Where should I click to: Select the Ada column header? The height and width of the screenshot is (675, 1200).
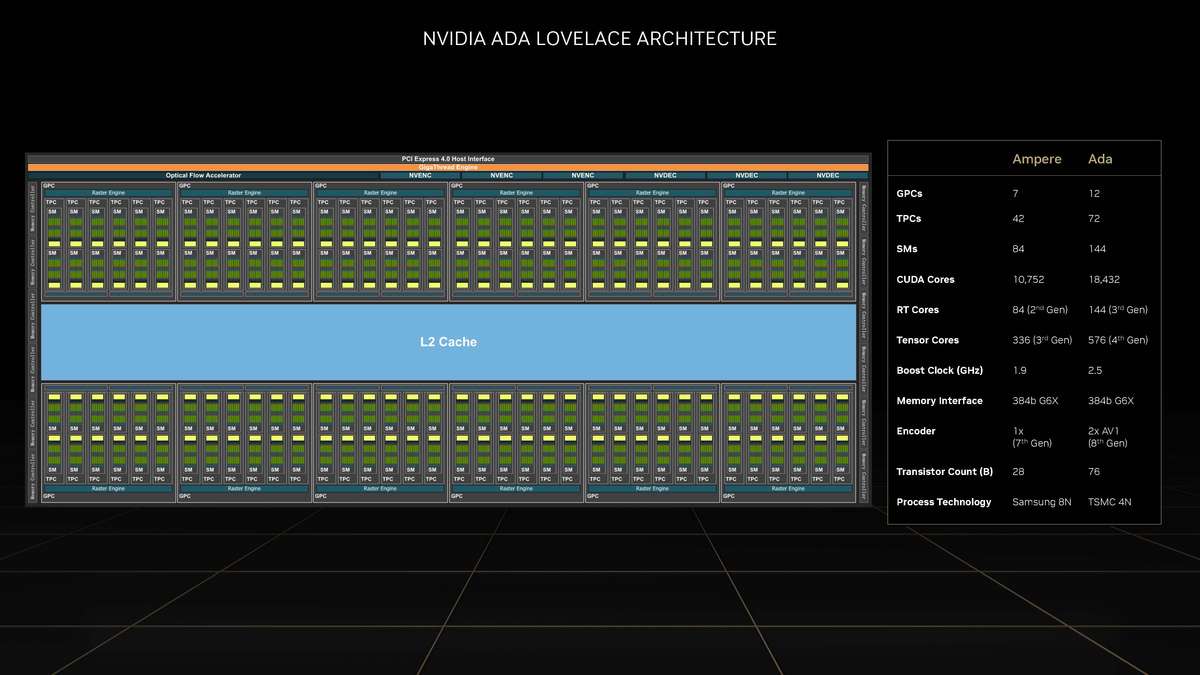pos(1100,159)
